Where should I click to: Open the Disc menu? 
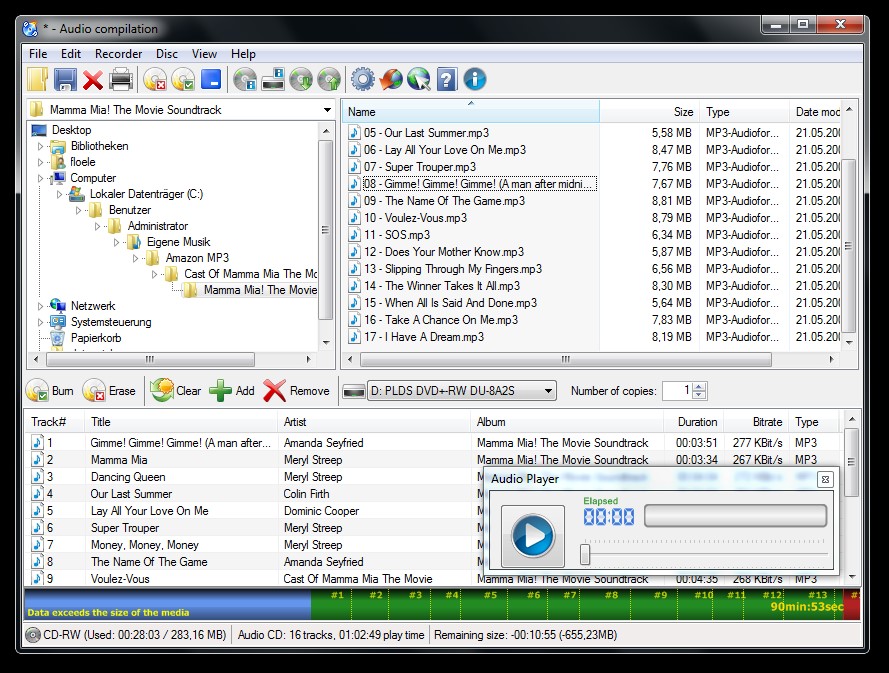167,54
